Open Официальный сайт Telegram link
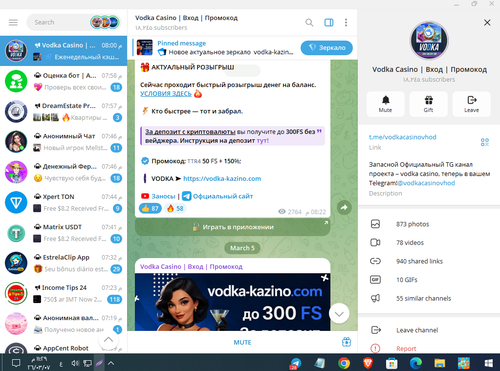The image size is (500, 371). (223, 196)
